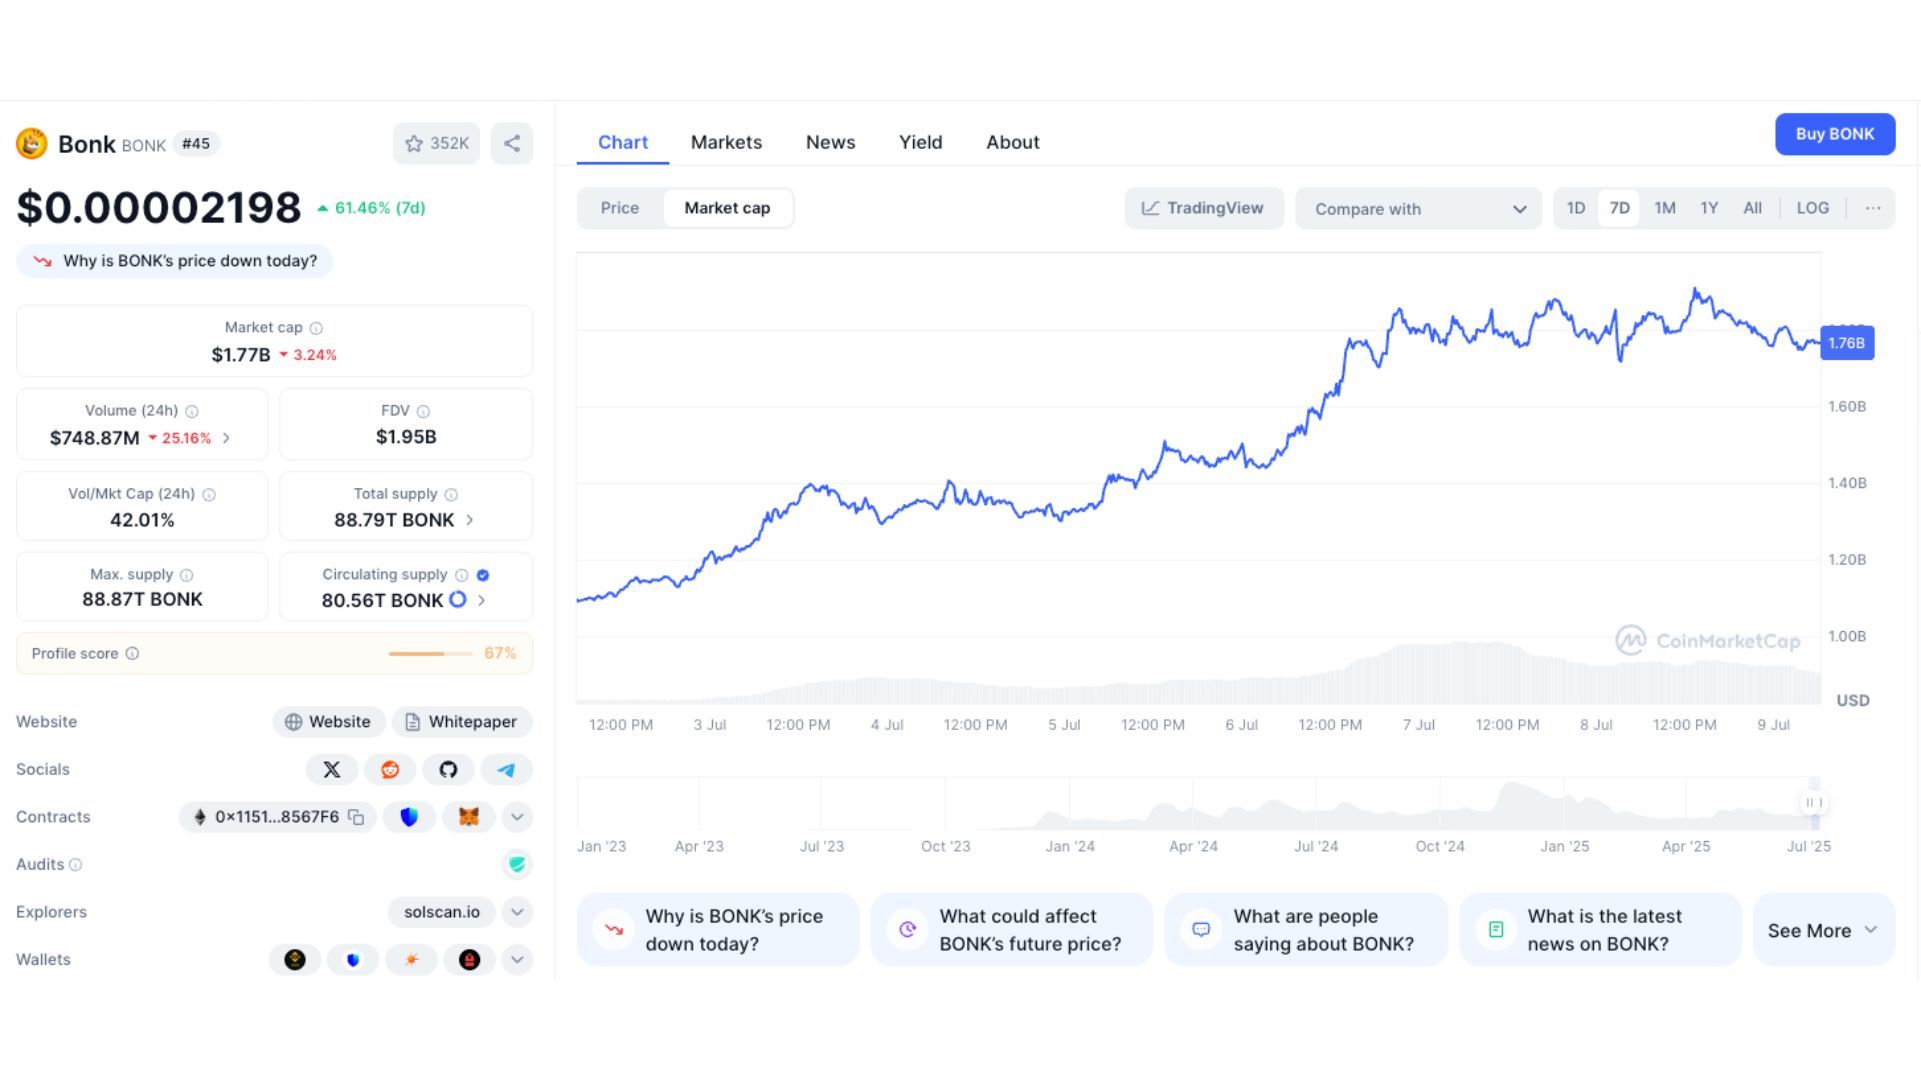This screenshot has height=1081, width=1921.
Task: Click the Website link button
Action: (x=328, y=722)
